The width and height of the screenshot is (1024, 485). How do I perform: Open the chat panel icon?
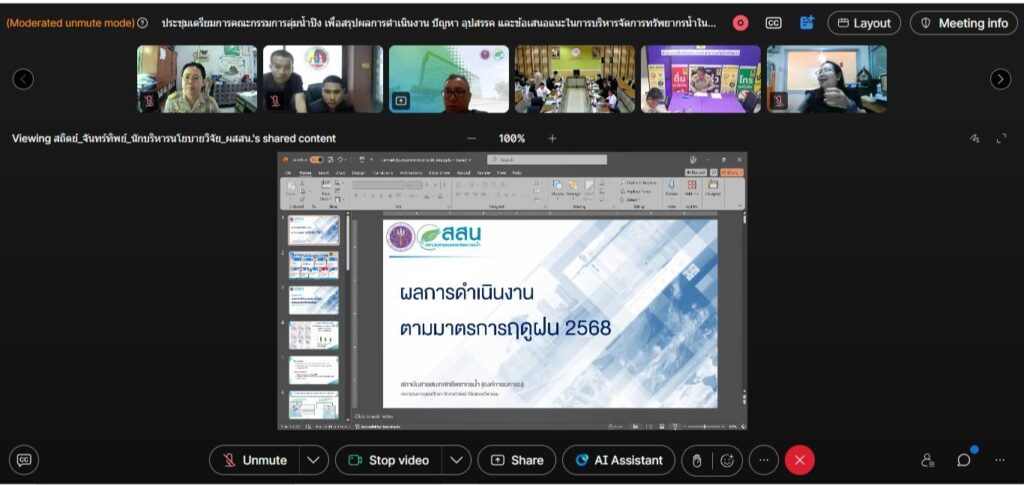[964, 460]
